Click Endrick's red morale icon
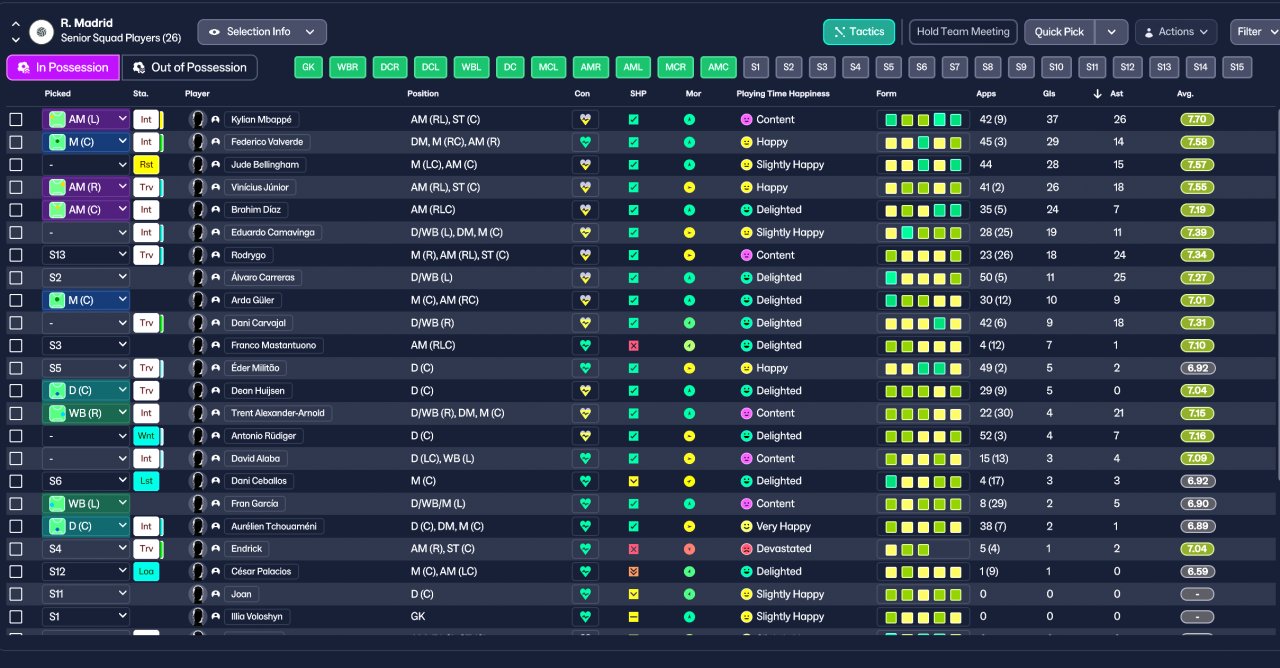Image resolution: width=1280 pixels, height=668 pixels. tap(689, 549)
